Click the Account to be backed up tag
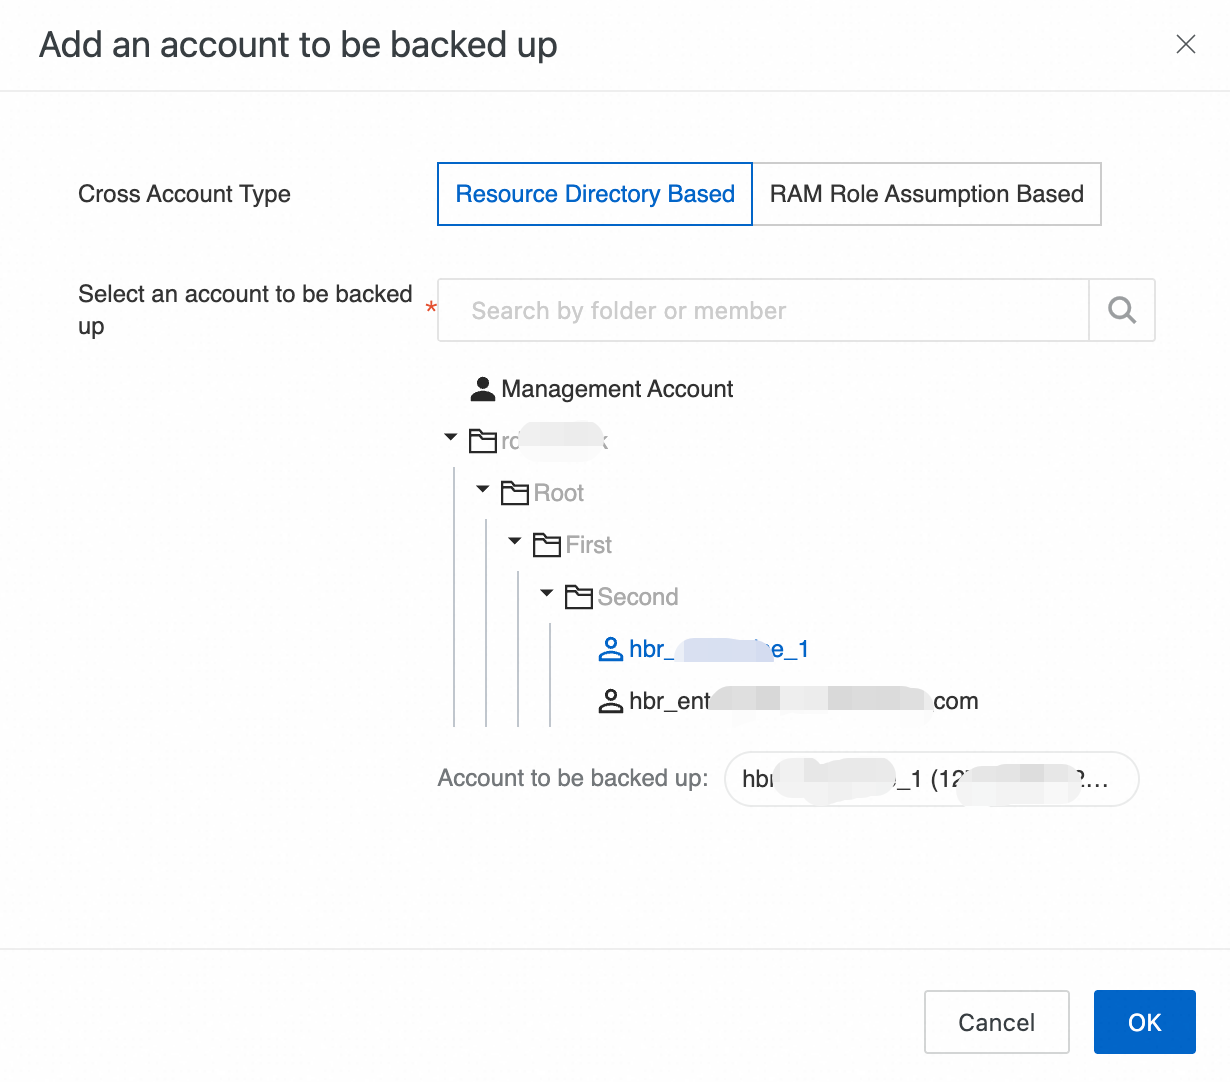The width and height of the screenshot is (1230, 1082). pyautogui.click(x=931, y=779)
